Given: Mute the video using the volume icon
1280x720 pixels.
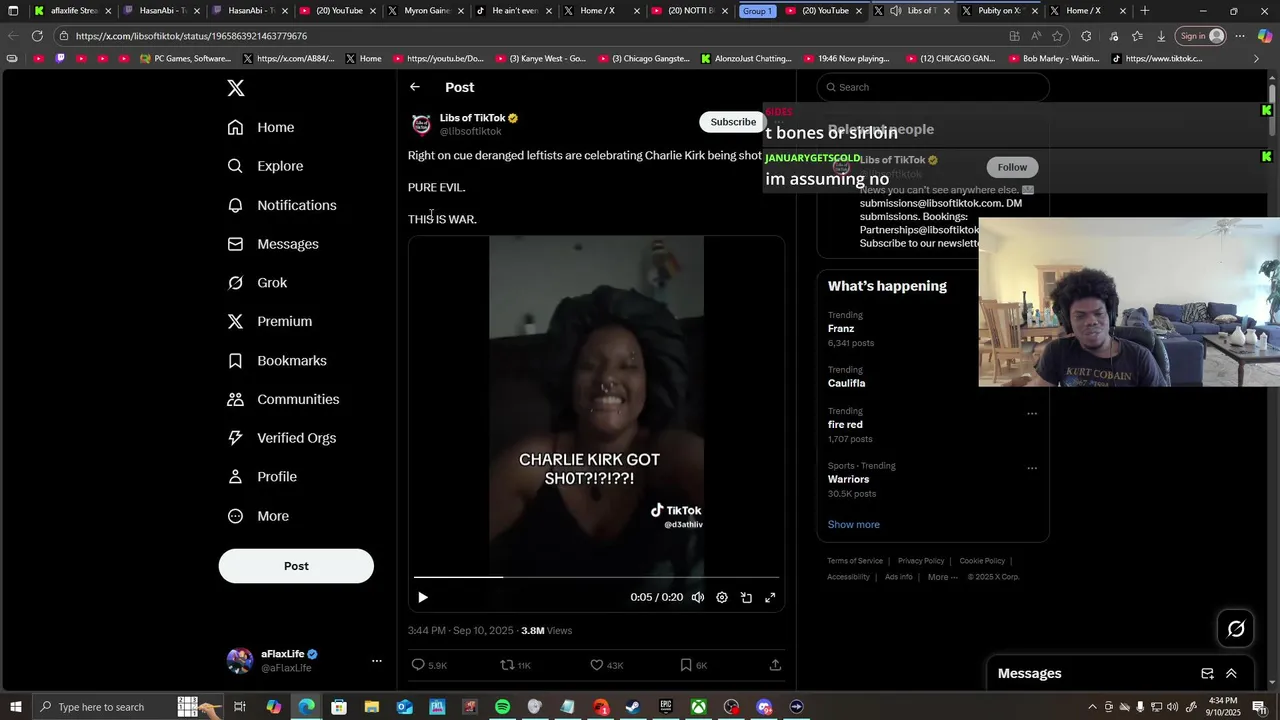Looking at the screenshot, I should [x=698, y=598].
